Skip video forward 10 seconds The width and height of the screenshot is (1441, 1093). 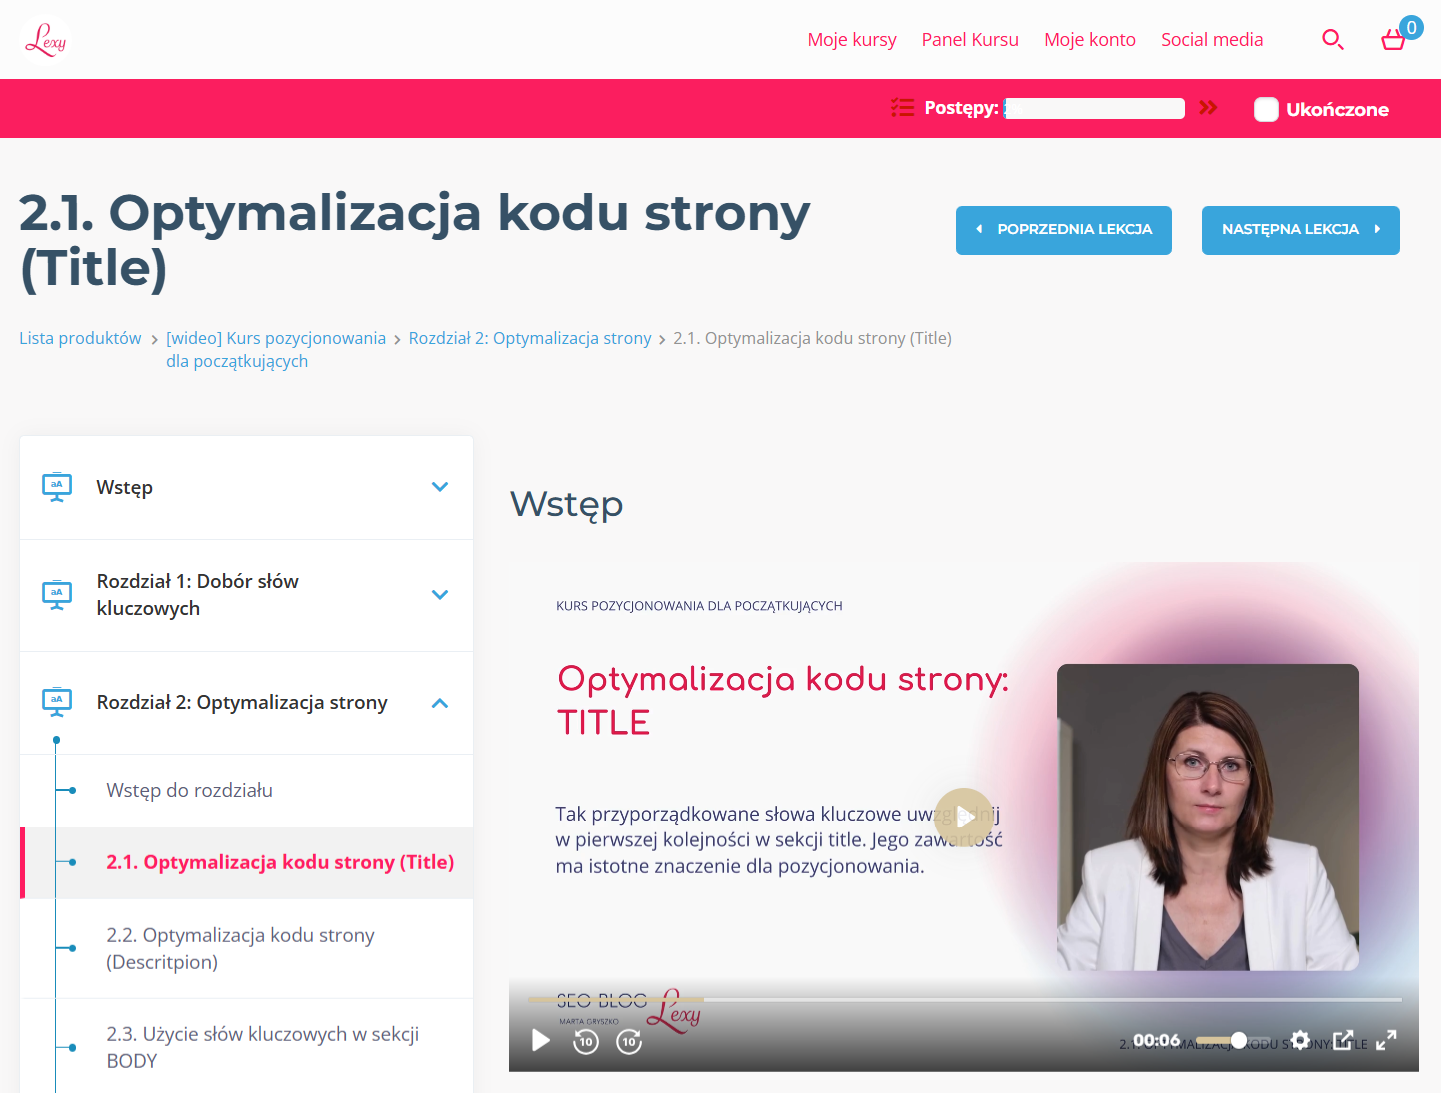point(629,1042)
